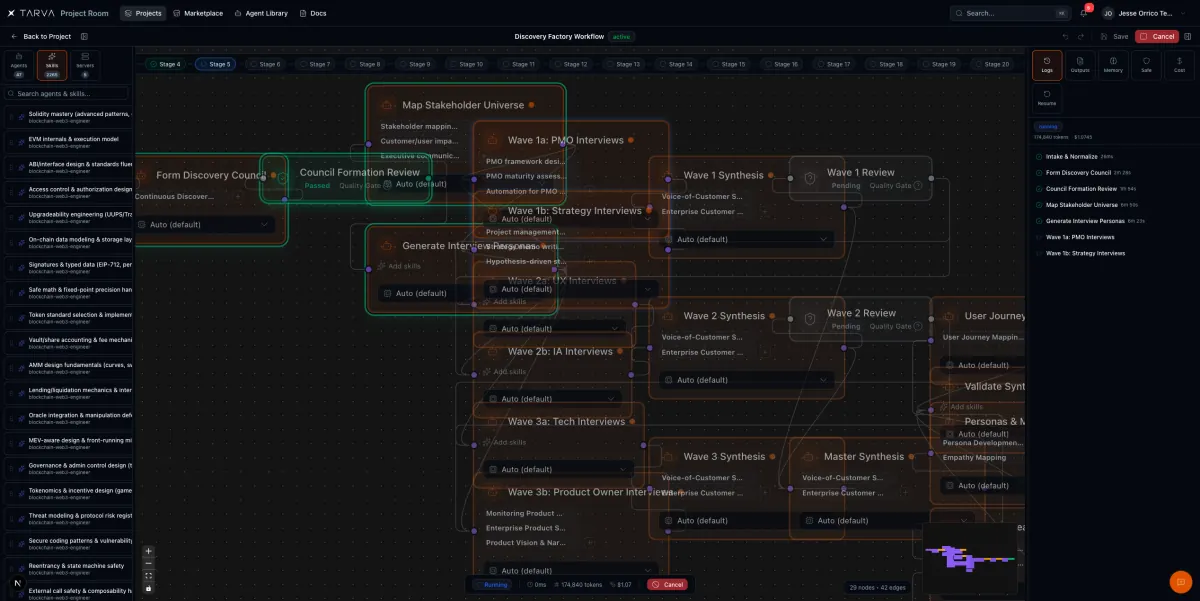Image resolution: width=1200 pixels, height=601 pixels.
Task: Click the panel icon beside Back to Project
Action: point(84,36)
